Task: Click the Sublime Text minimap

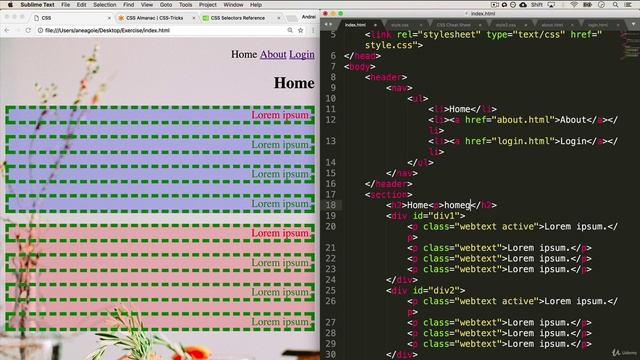Action: tap(630, 47)
